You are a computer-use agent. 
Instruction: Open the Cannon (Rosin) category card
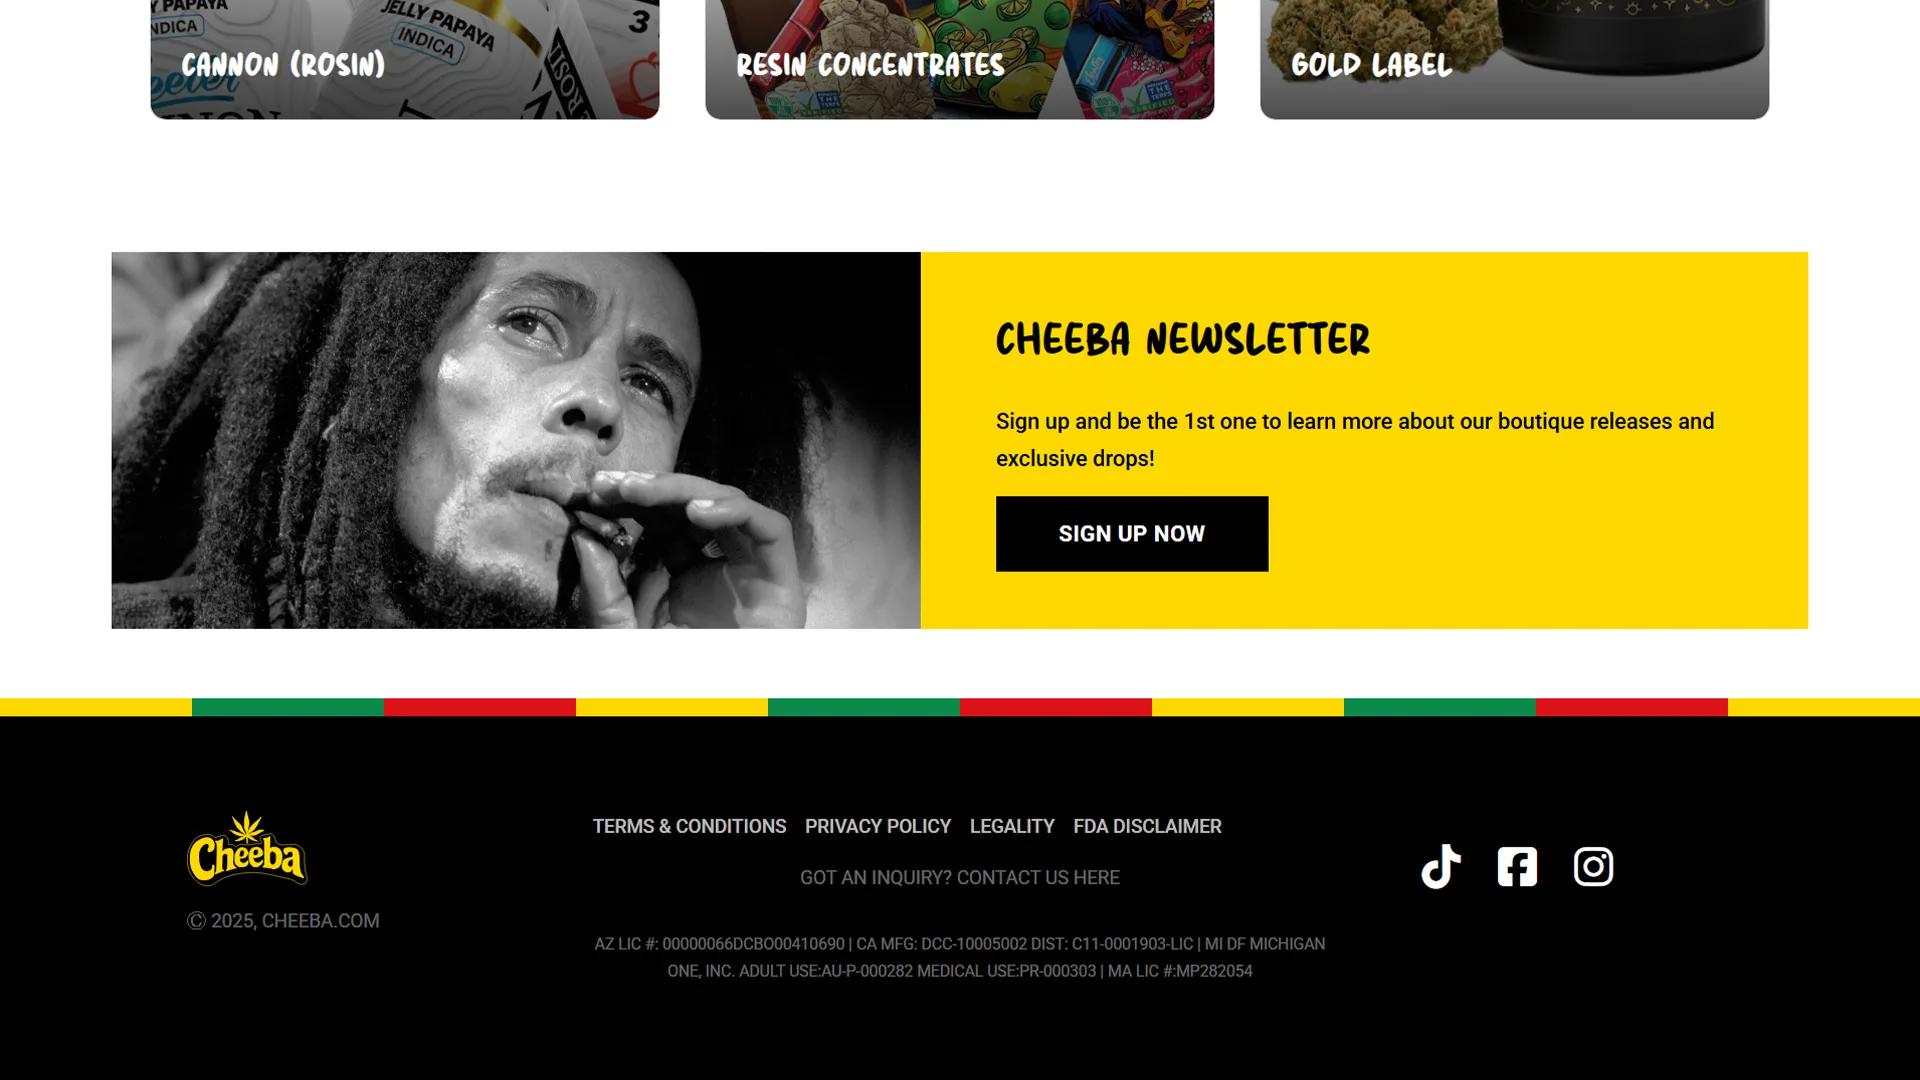[405, 59]
